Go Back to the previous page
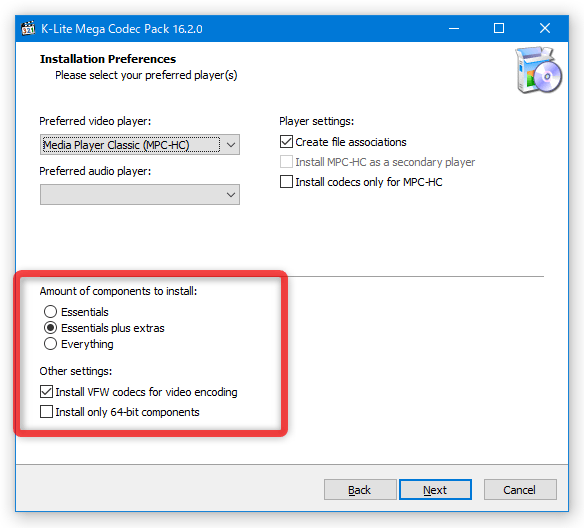584x528 pixels. point(360,490)
